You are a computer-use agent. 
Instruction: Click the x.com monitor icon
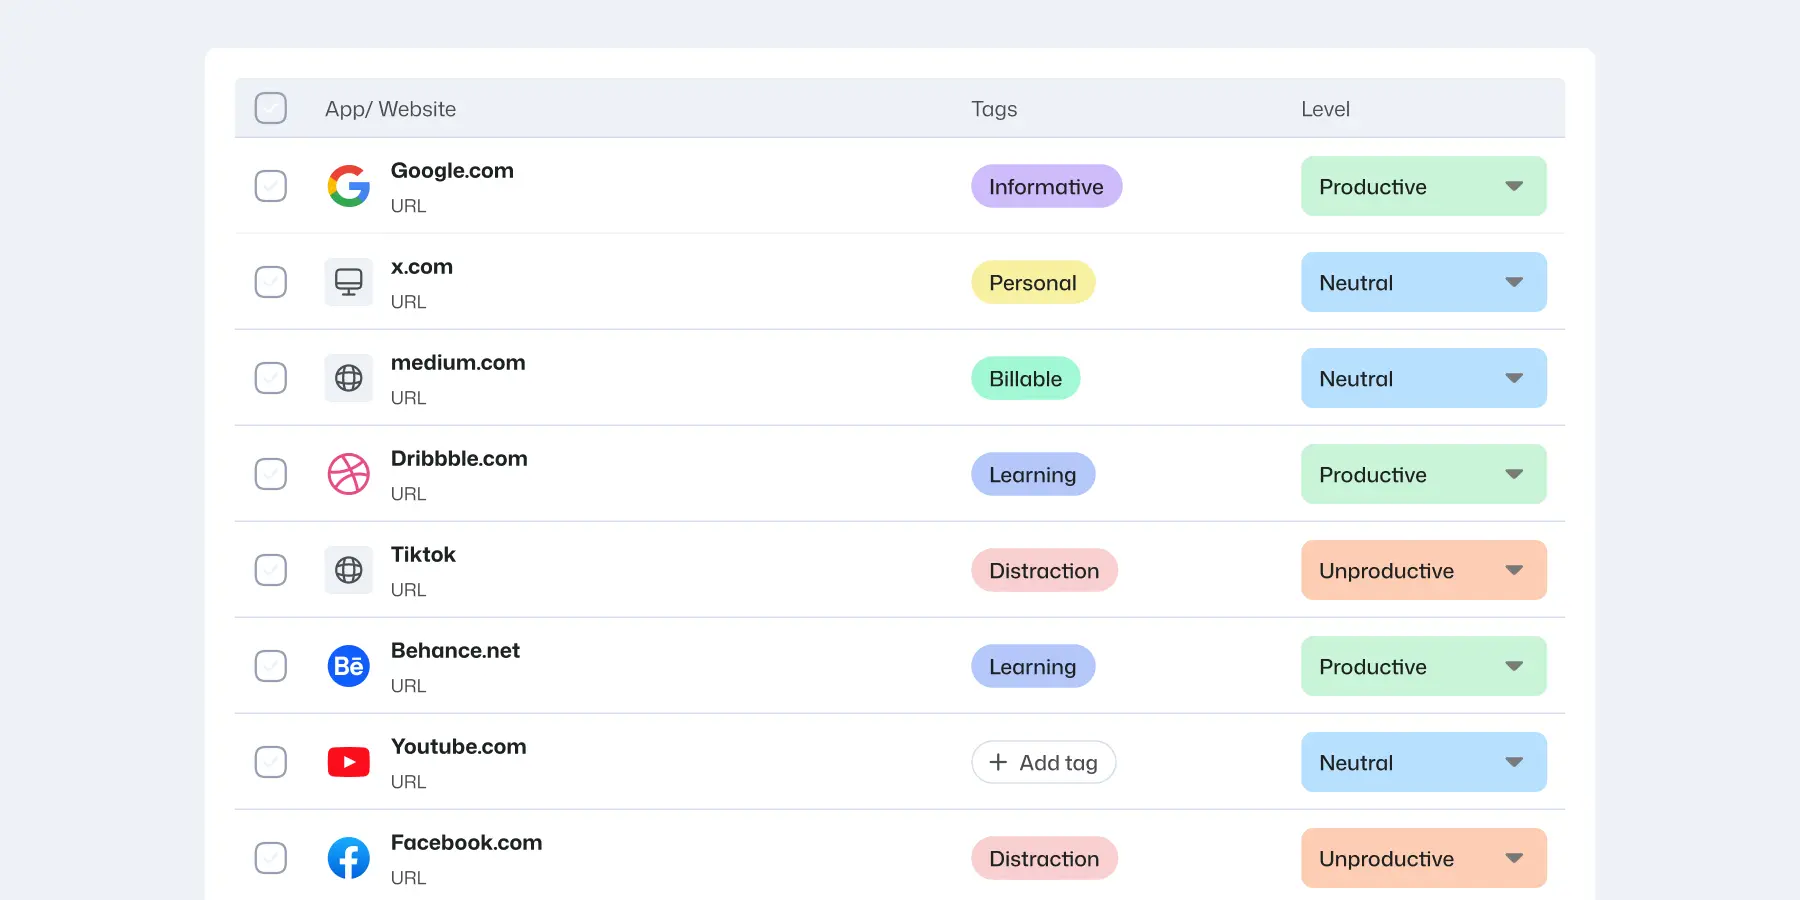tap(349, 282)
